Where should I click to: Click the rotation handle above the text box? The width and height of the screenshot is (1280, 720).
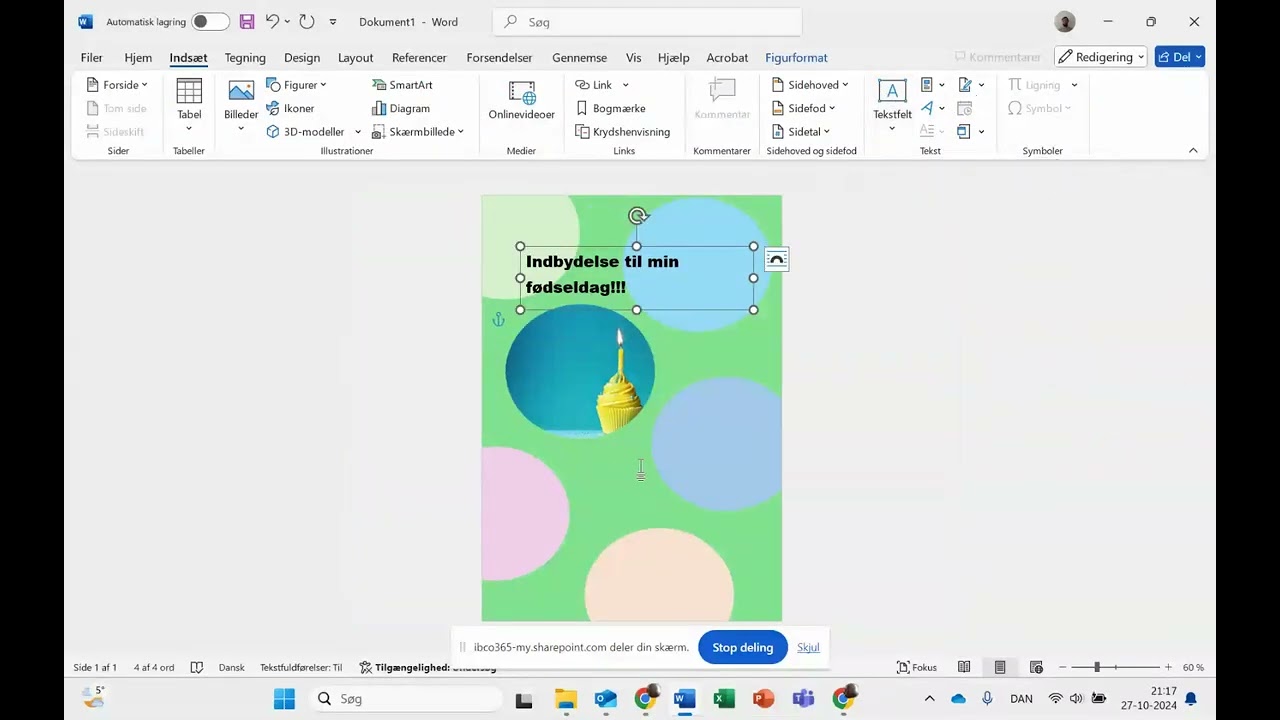(x=637, y=215)
